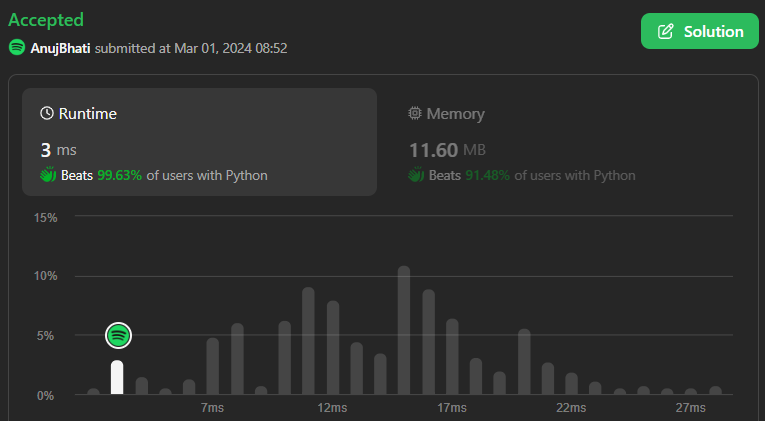
Task: Click the avatar marker above the highlighted bar
Action: pyautogui.click(x=118, y=335)
